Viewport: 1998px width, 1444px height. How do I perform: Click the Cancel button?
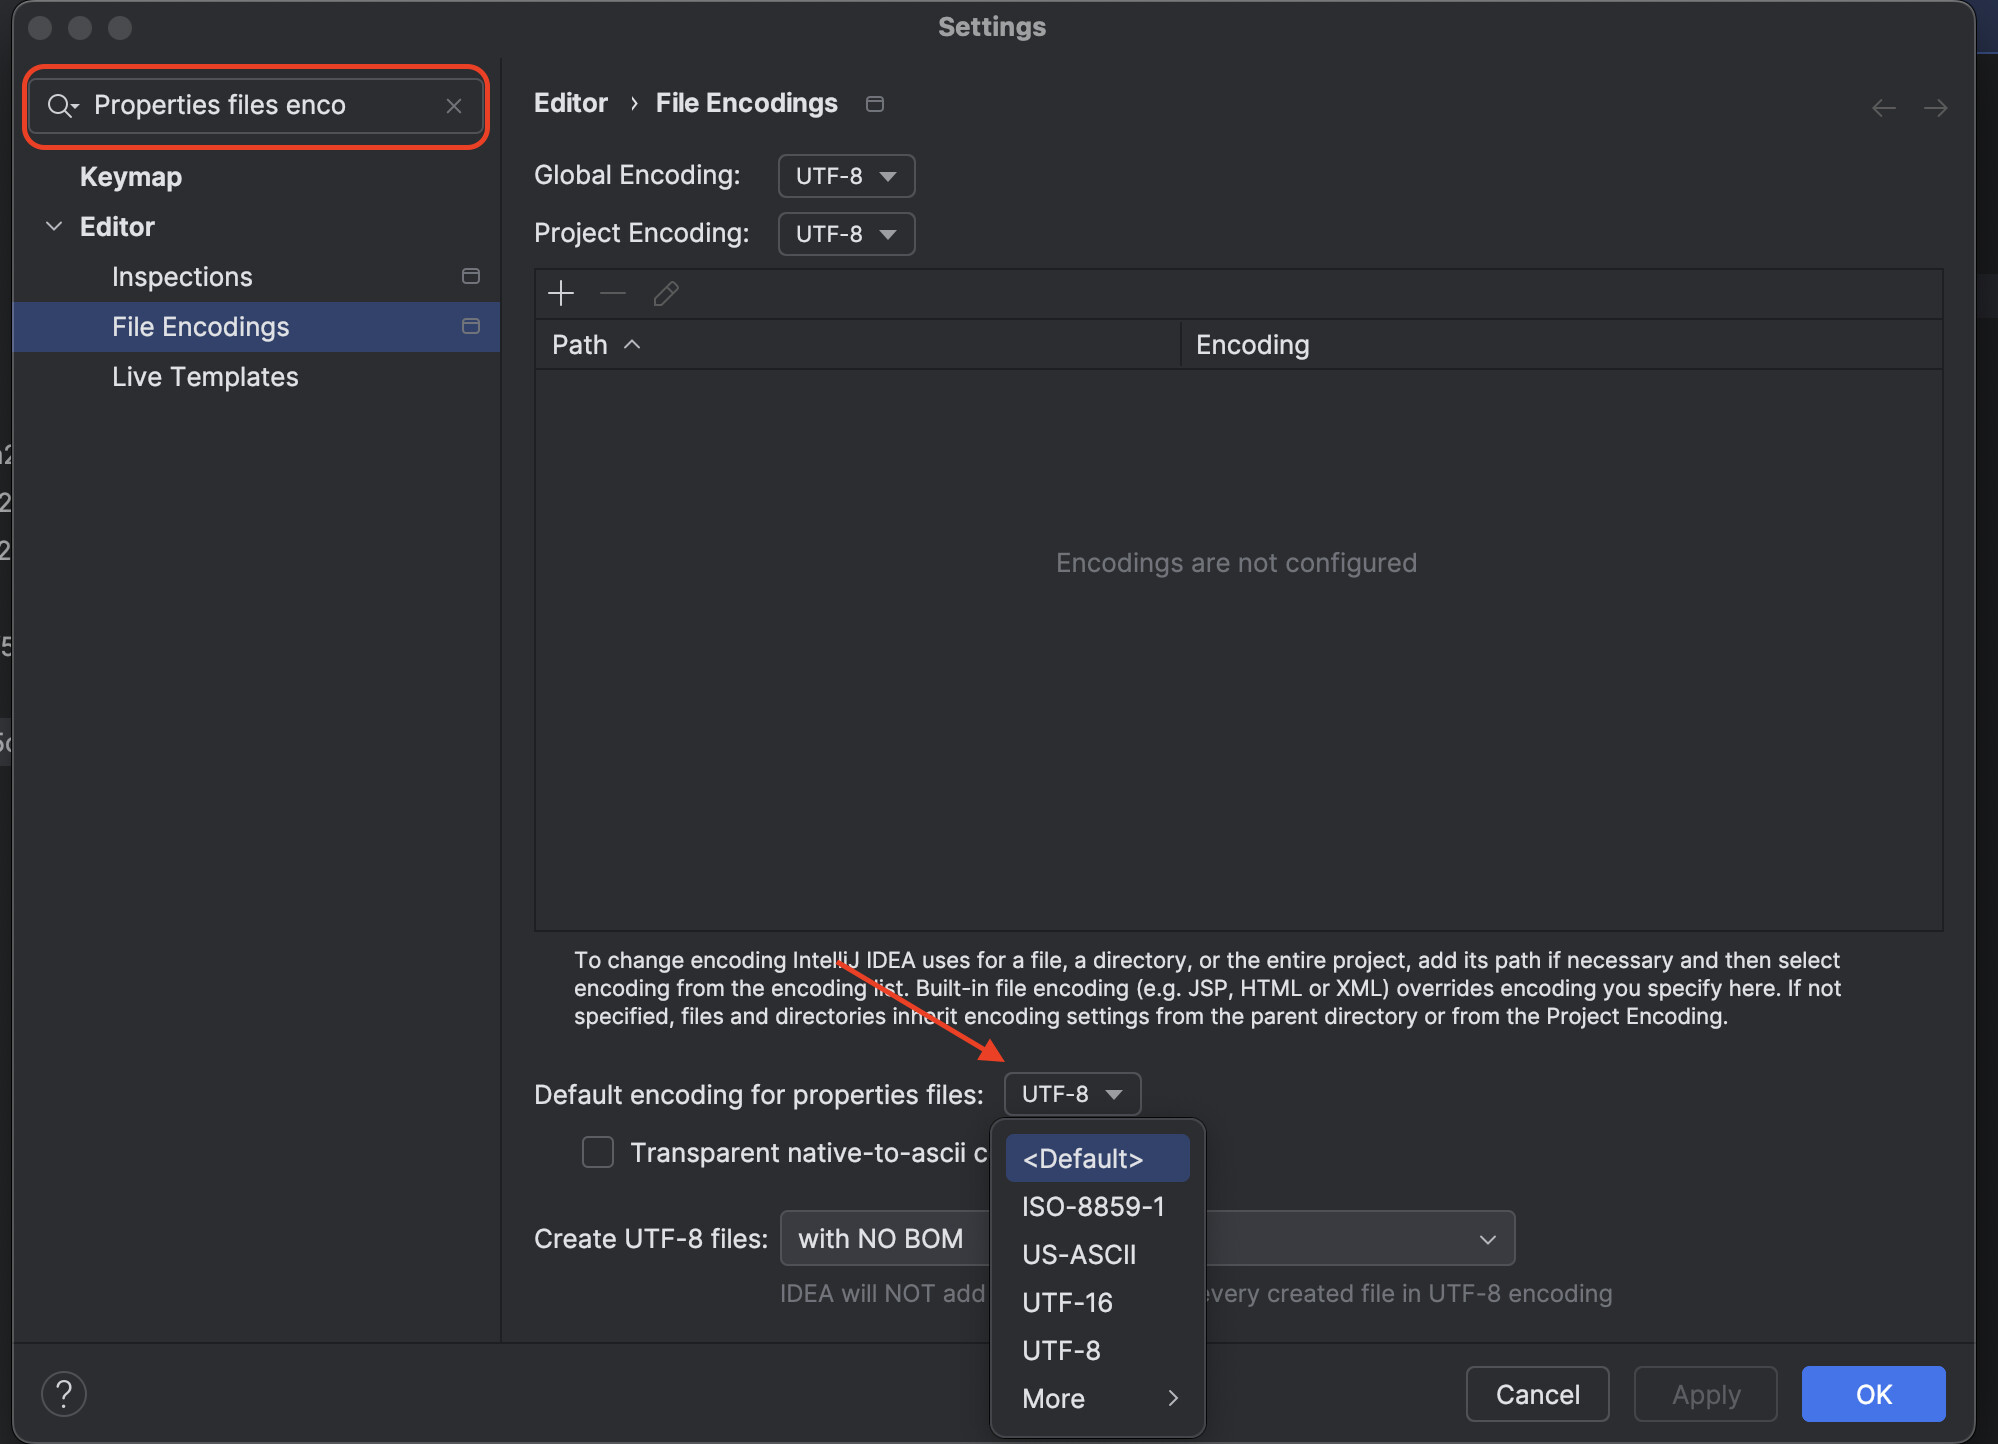pyautogui.click(x=1537, y=1394)
